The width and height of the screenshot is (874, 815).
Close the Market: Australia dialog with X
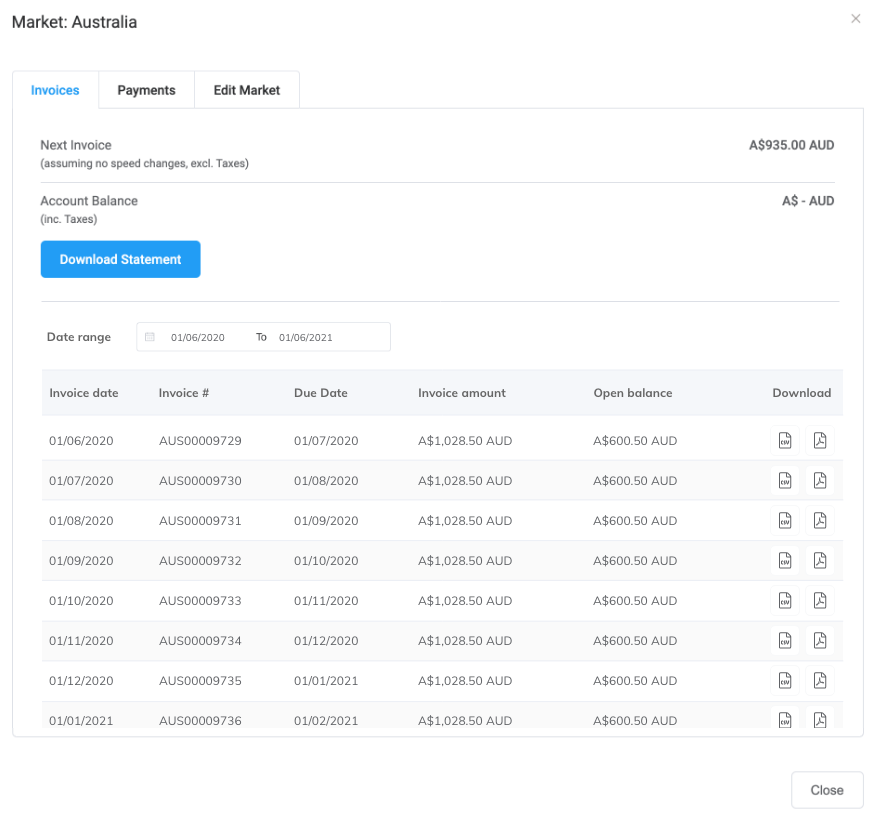pyautogui.click(x=856, y=19)
